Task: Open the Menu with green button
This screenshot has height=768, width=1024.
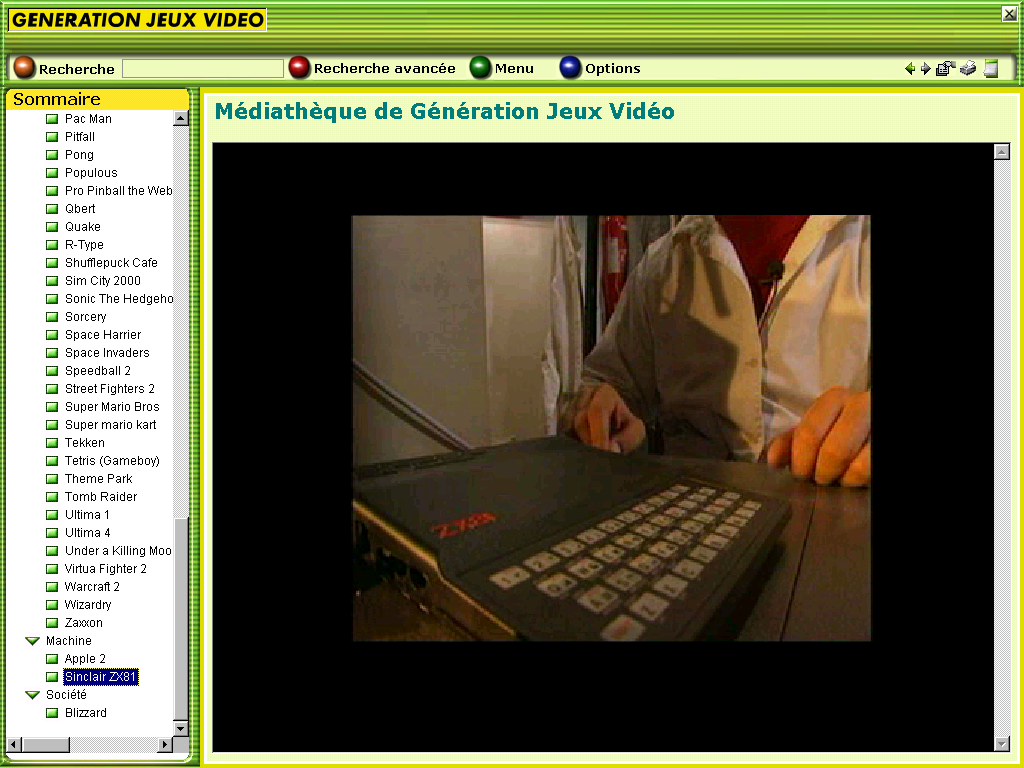Action: click(481, 68)
